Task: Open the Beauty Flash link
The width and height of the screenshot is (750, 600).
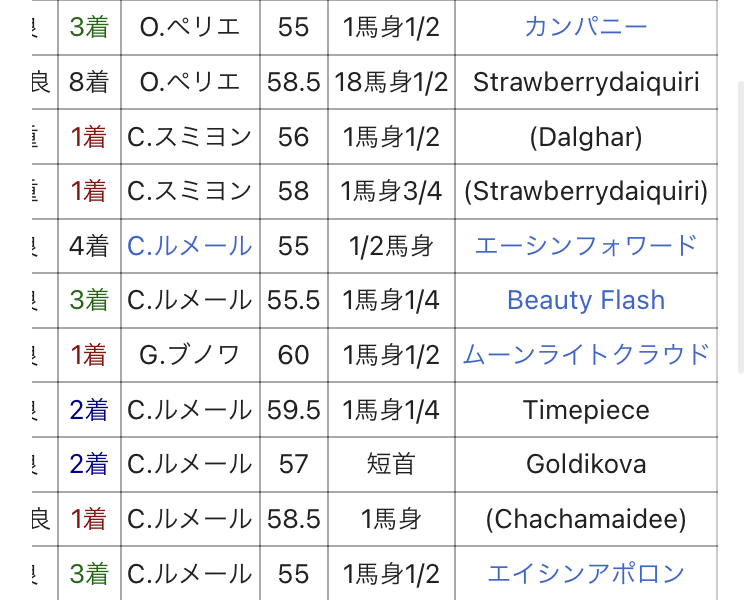Action: pos(586,300)
